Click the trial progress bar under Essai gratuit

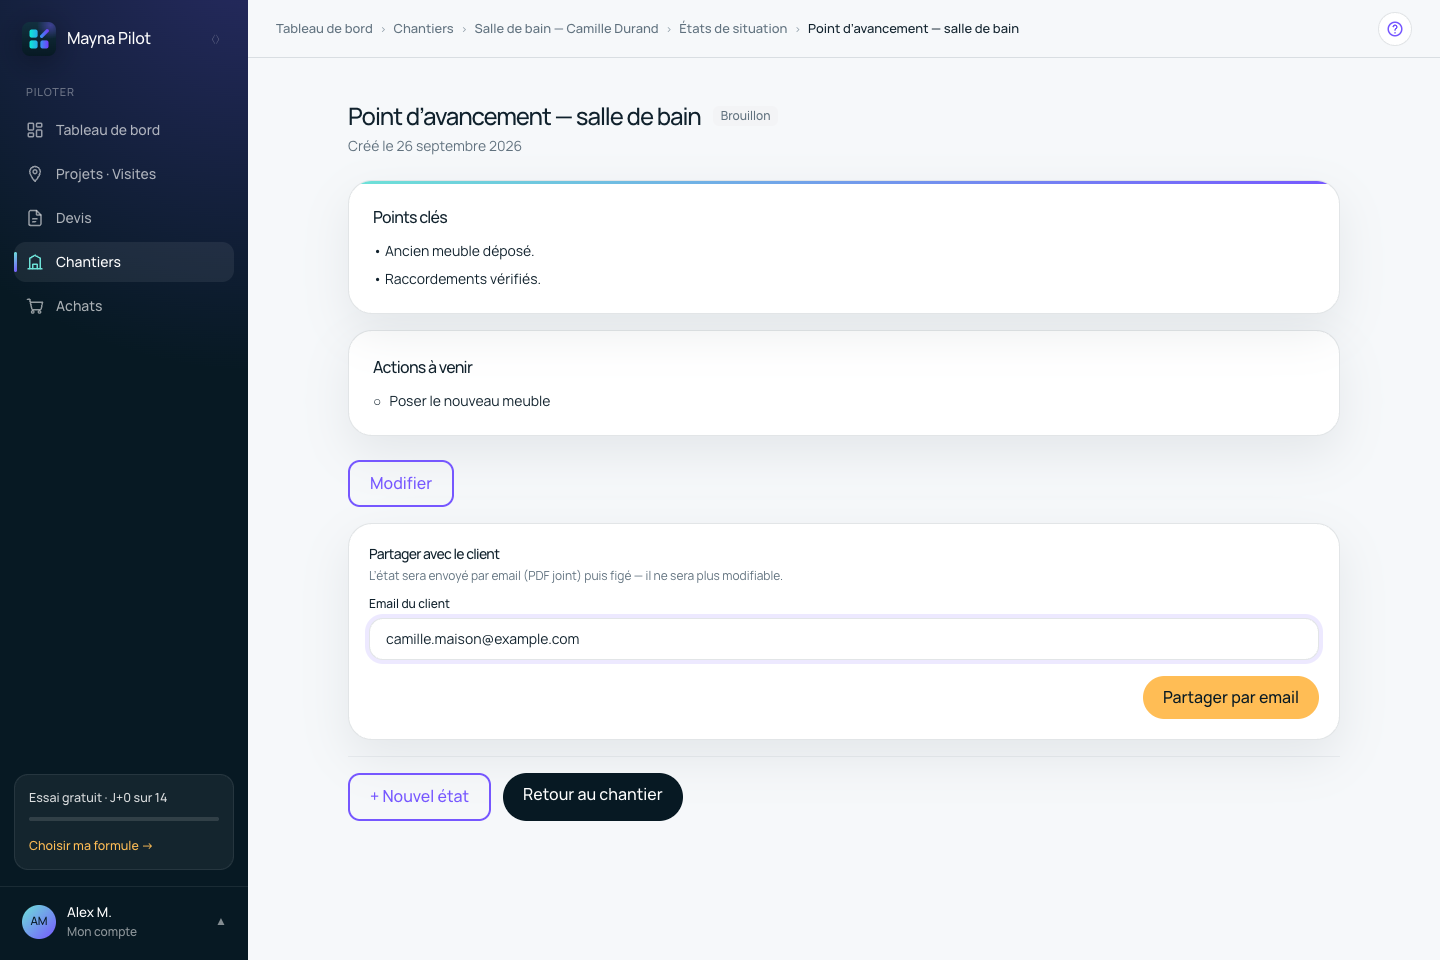click(124, 819)
